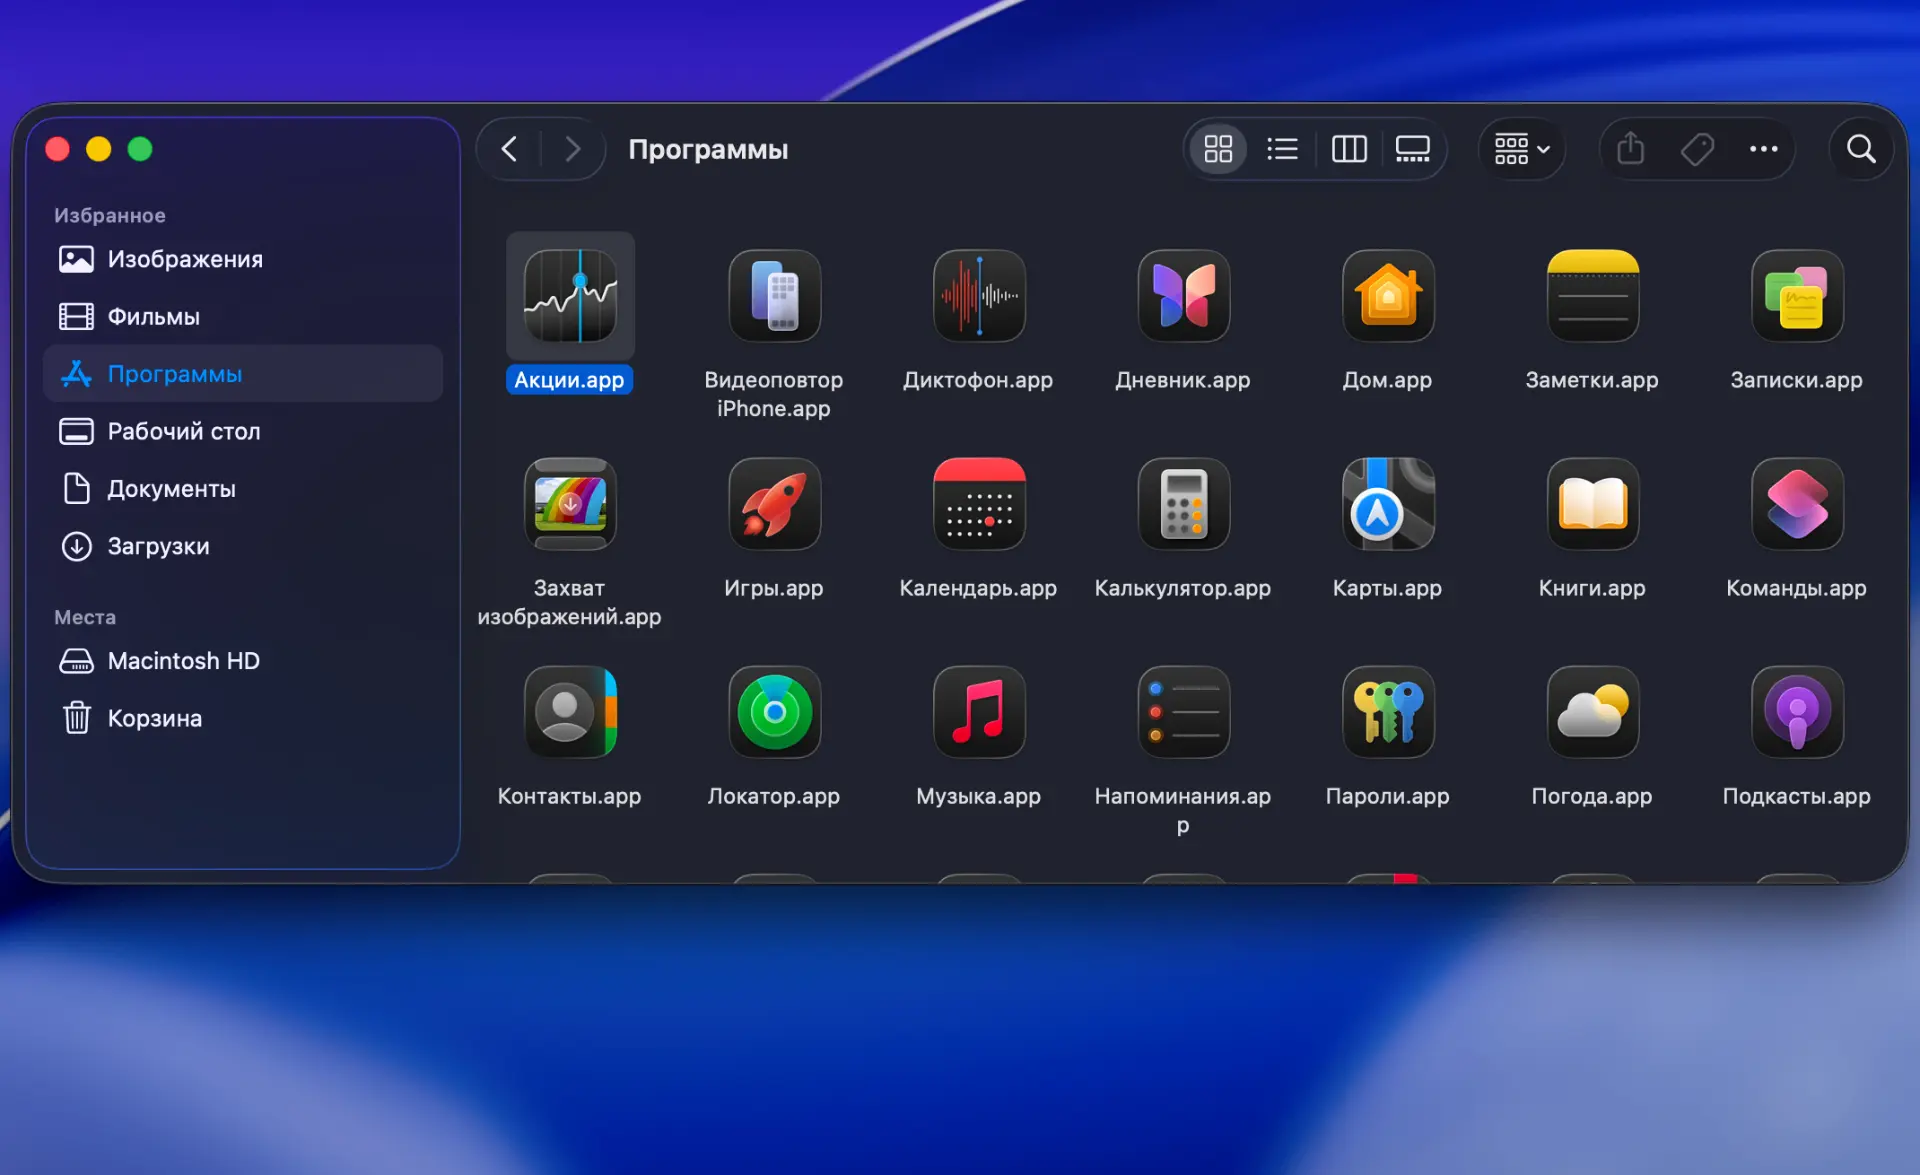Select Изображения in the sidebar
Image resolution: width=1920 pixels, height=1175 pixels.
[x=243, y=259]
